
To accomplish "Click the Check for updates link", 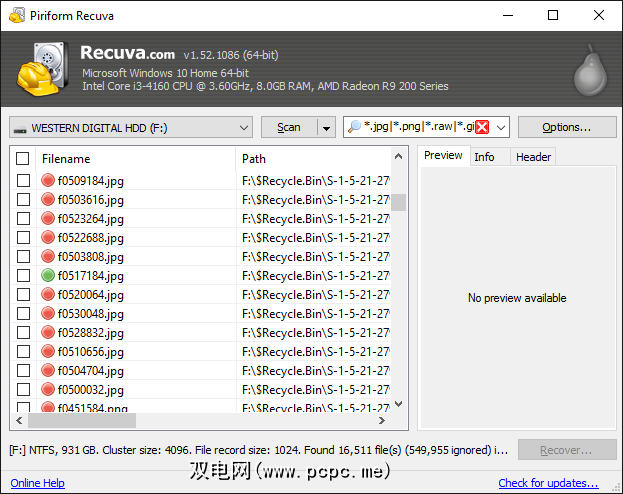I will (x=549, y=483).
